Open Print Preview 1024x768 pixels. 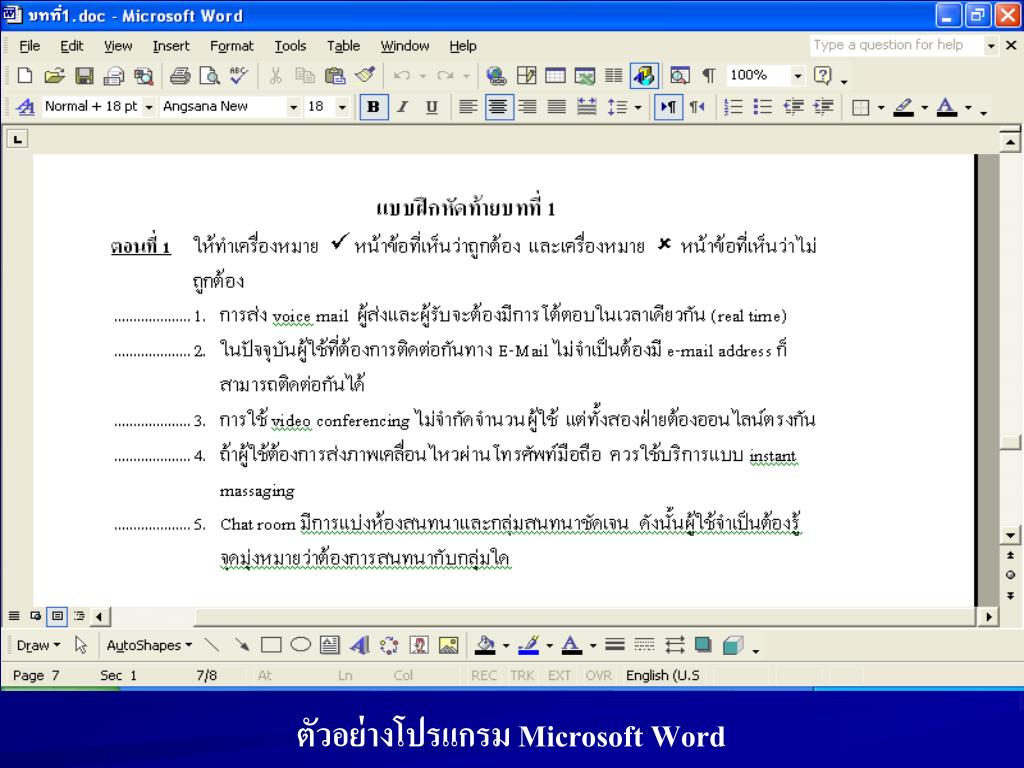[x=210, y=76]
